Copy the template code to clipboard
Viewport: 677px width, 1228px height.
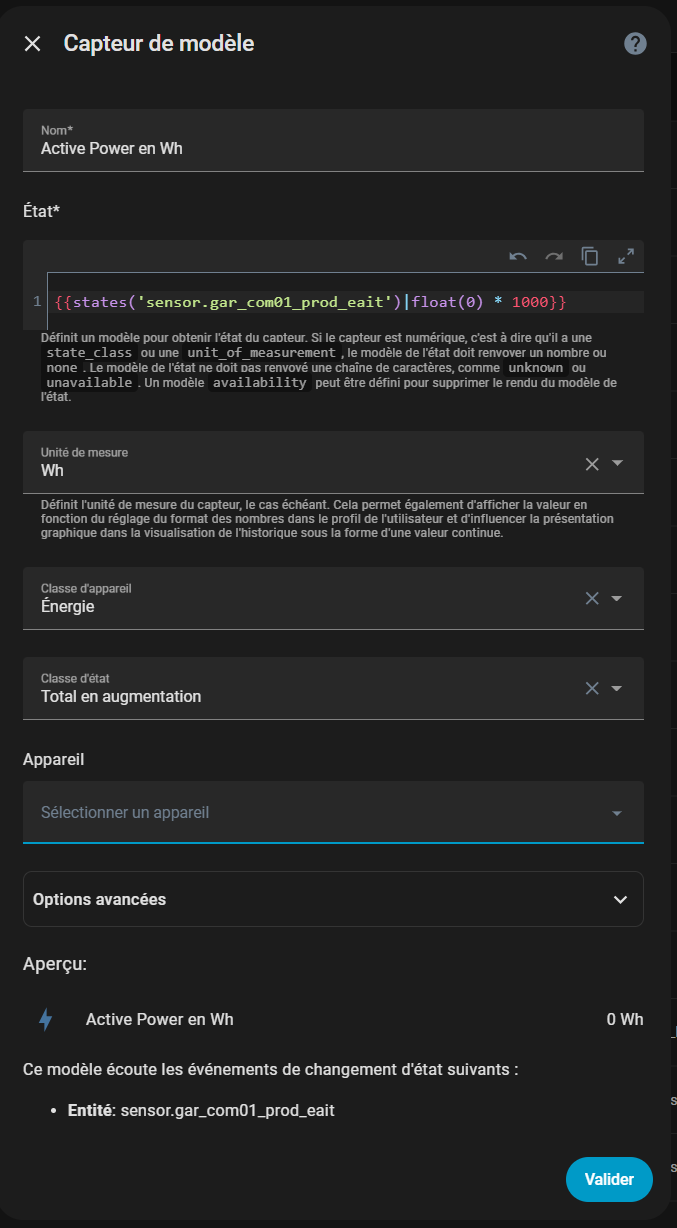click(590, 256)
